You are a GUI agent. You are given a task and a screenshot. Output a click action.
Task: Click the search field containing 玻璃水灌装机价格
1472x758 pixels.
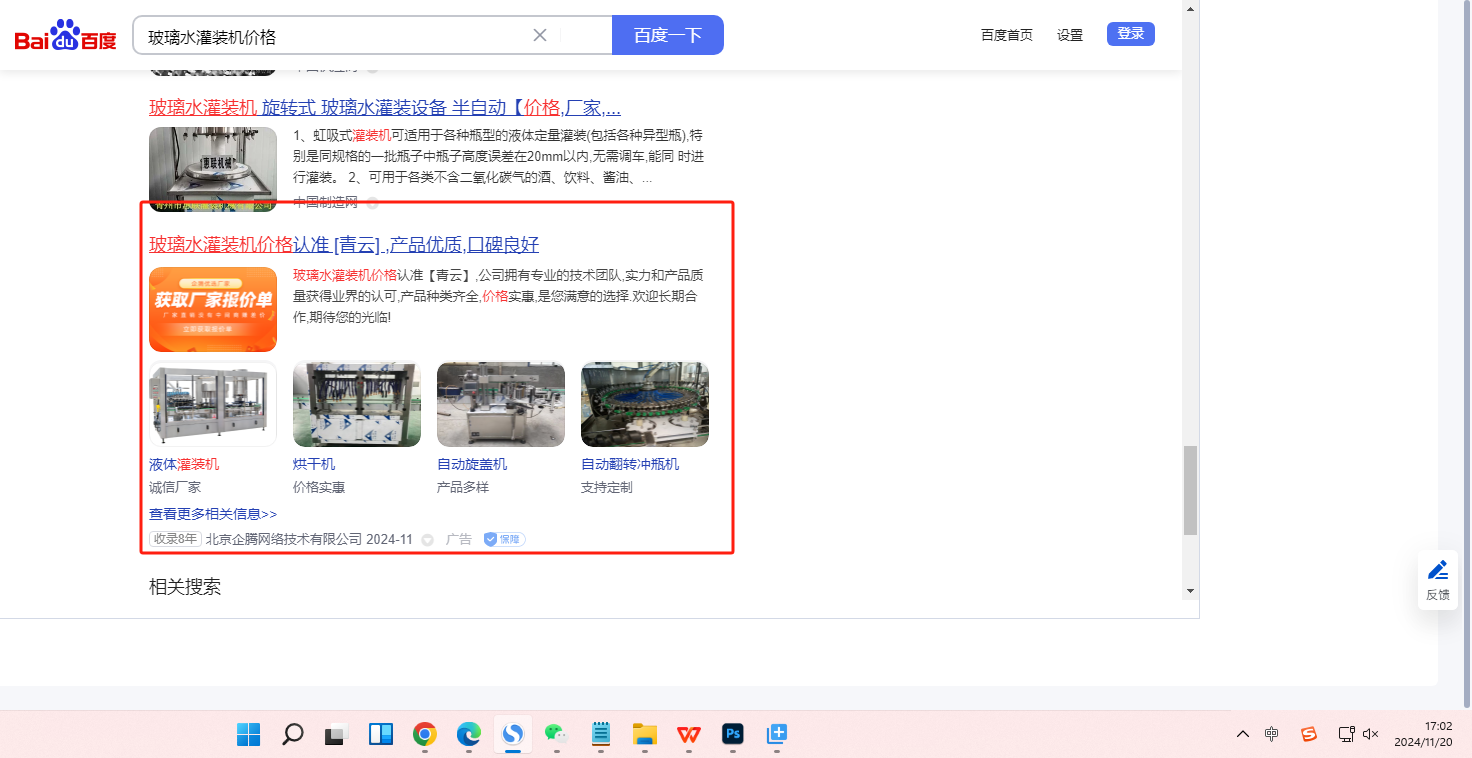tap(335, 36)
